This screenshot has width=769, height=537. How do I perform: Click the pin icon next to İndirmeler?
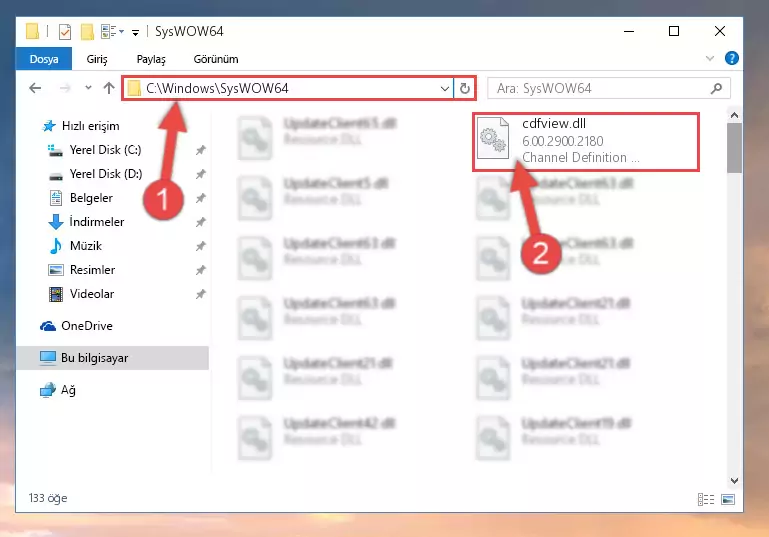click(201, 222)
